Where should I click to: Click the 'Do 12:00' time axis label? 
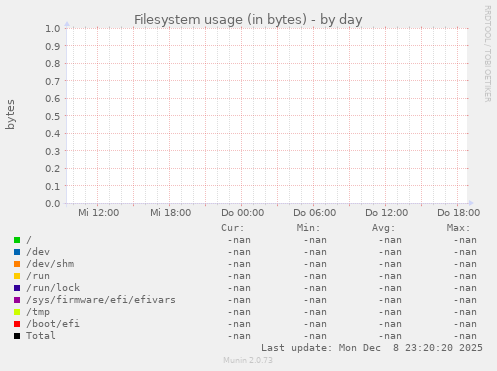pos(387,213)
